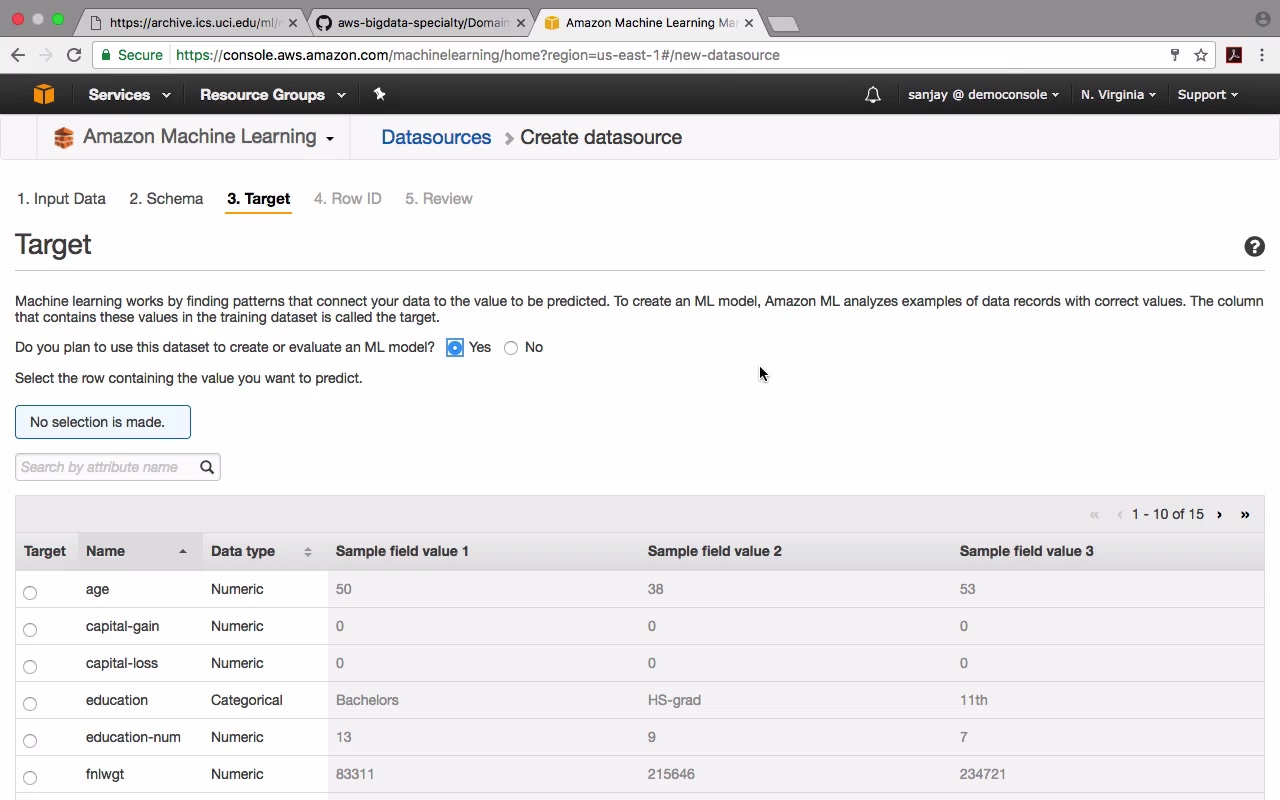Image resolution: width=1280 pixels, height=800 pixels.
Task: Click the 1 - 10 of 15 pagination text
Action: coord(1168,514)
